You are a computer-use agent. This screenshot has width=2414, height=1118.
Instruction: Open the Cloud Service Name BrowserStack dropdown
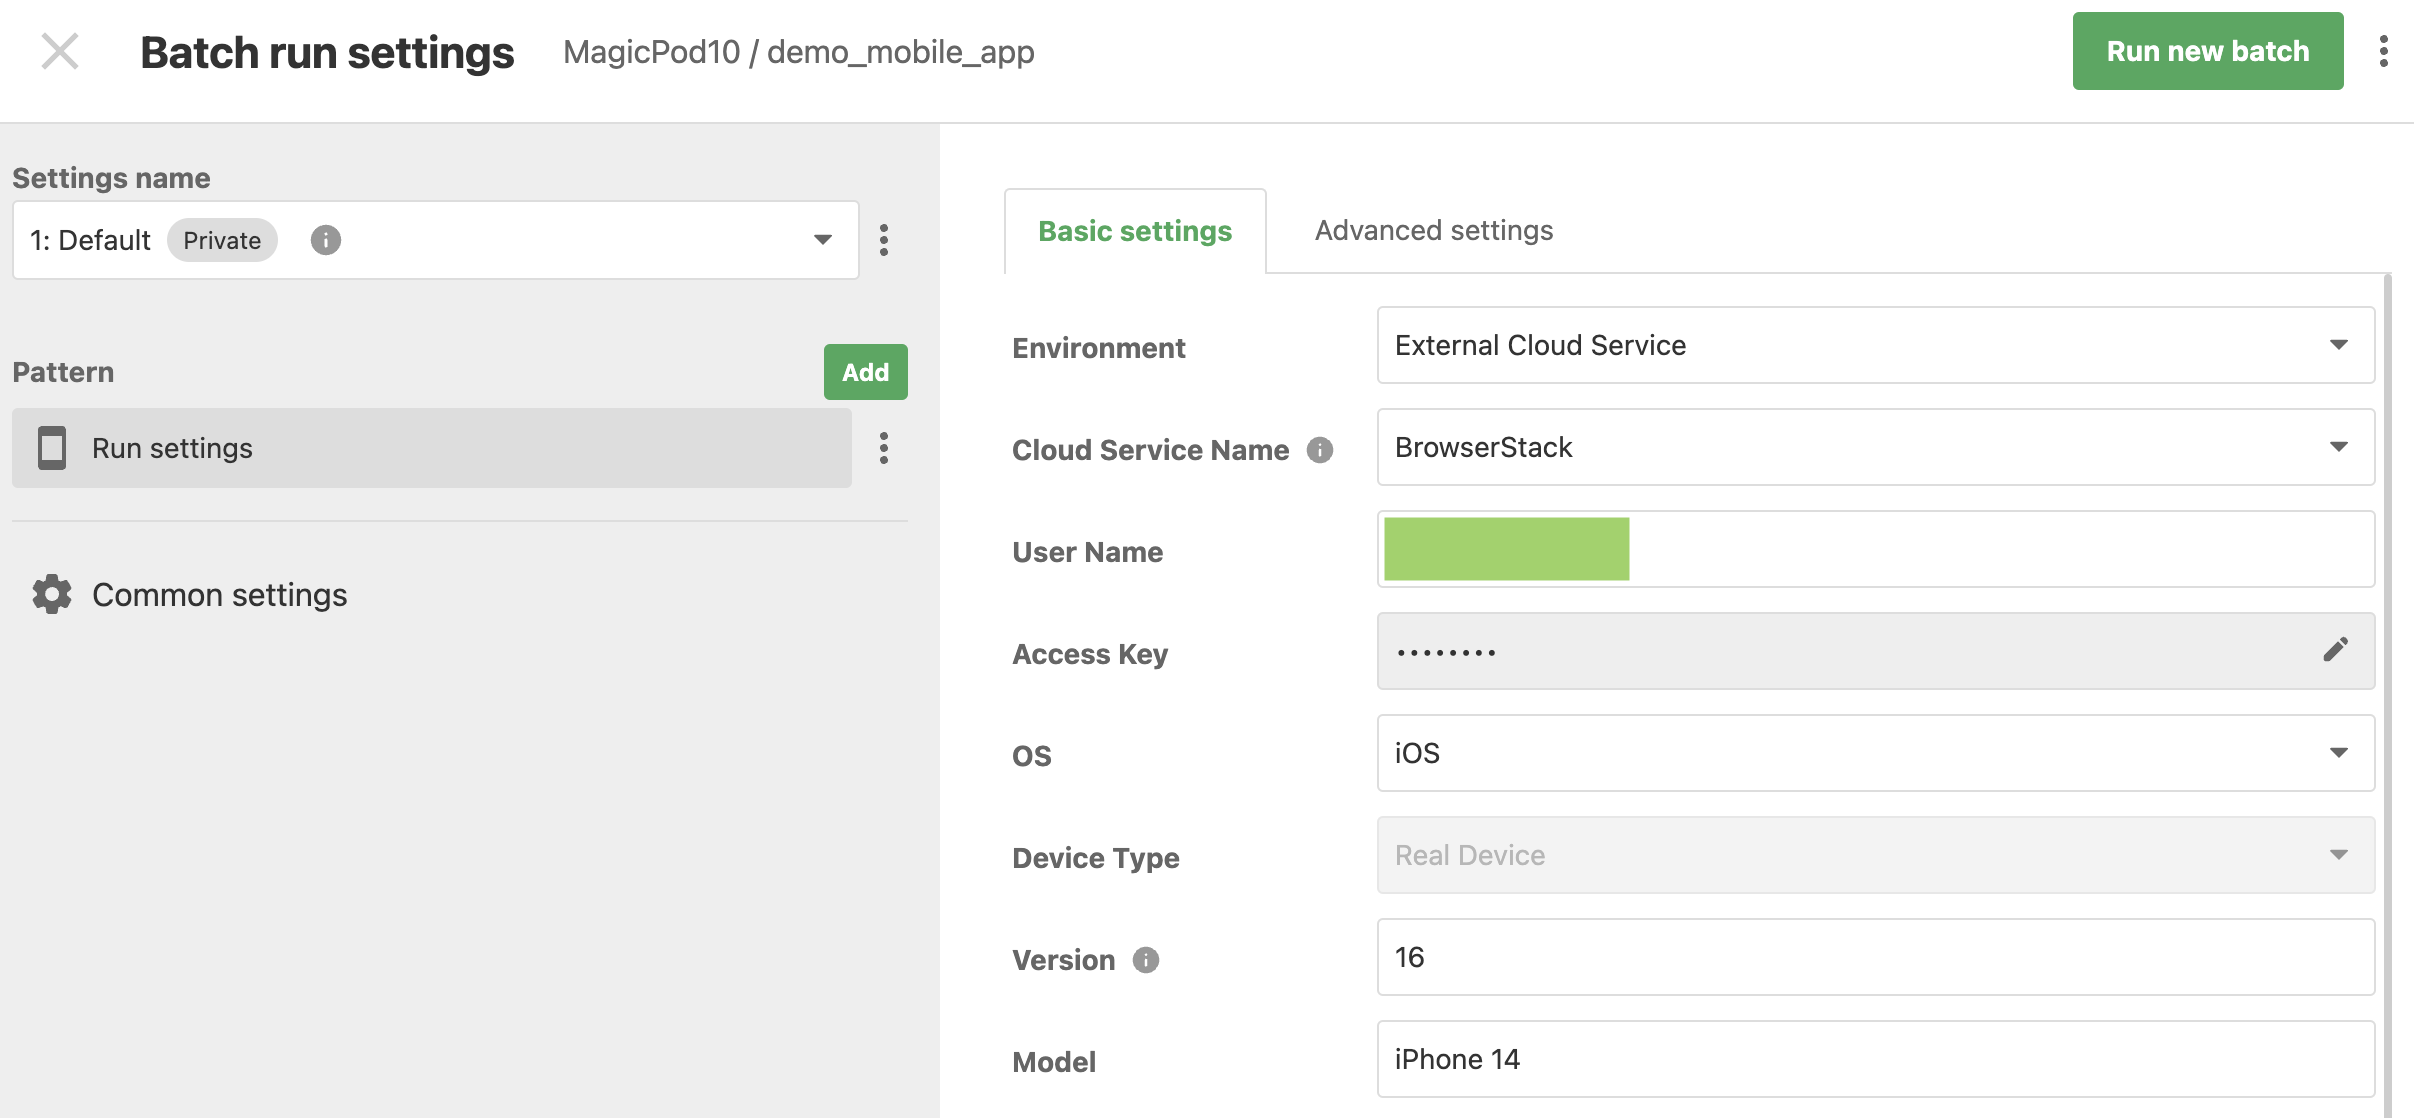[1875, 447]
